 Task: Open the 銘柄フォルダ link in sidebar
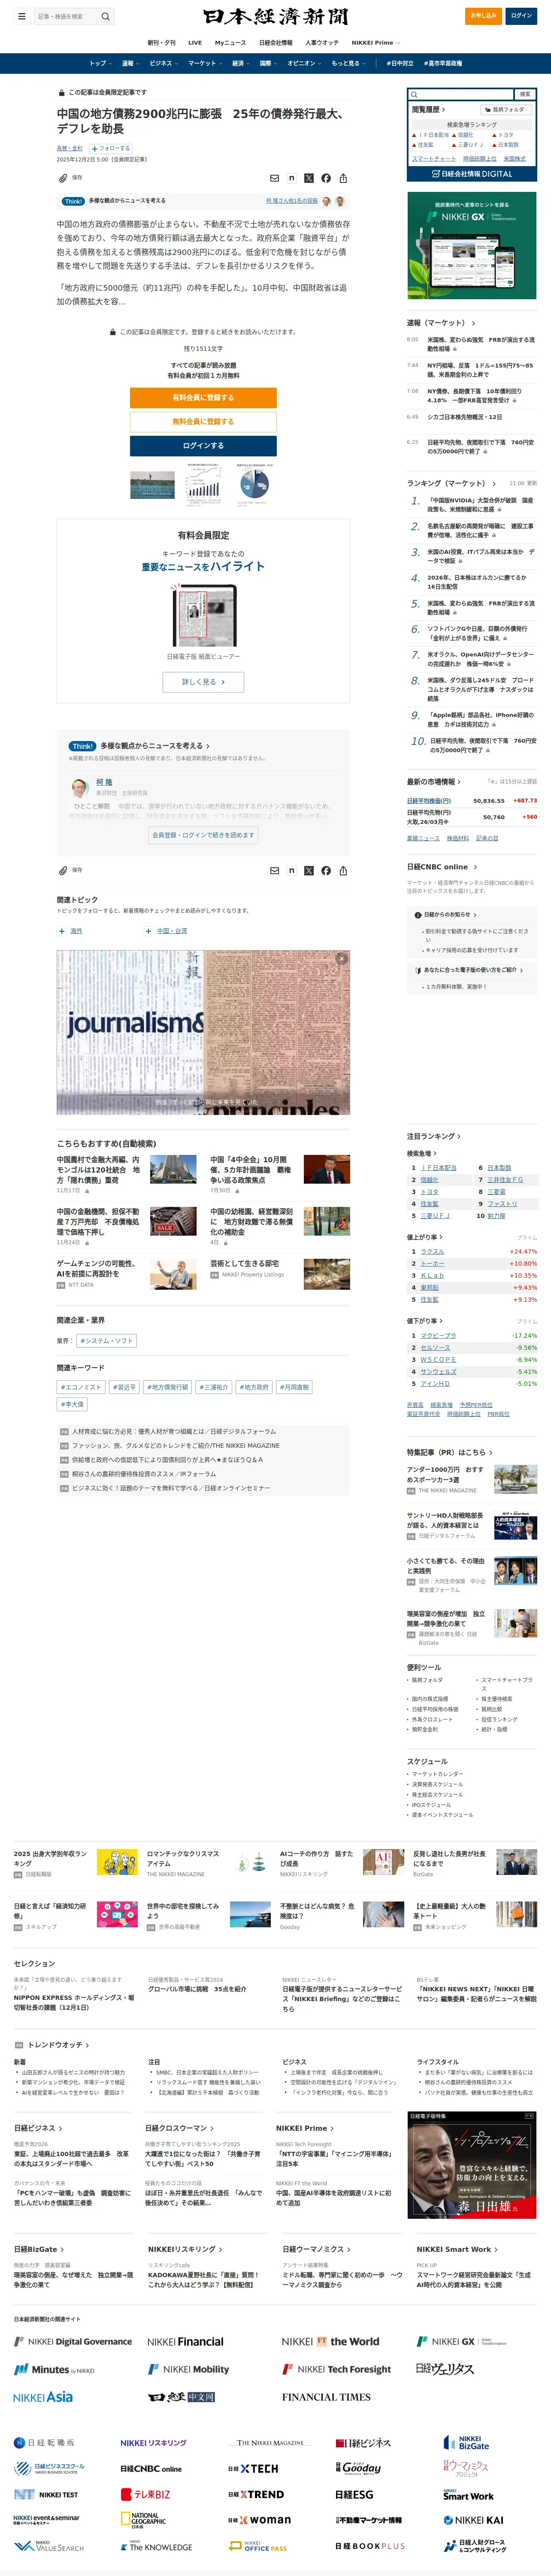[506, 110]
